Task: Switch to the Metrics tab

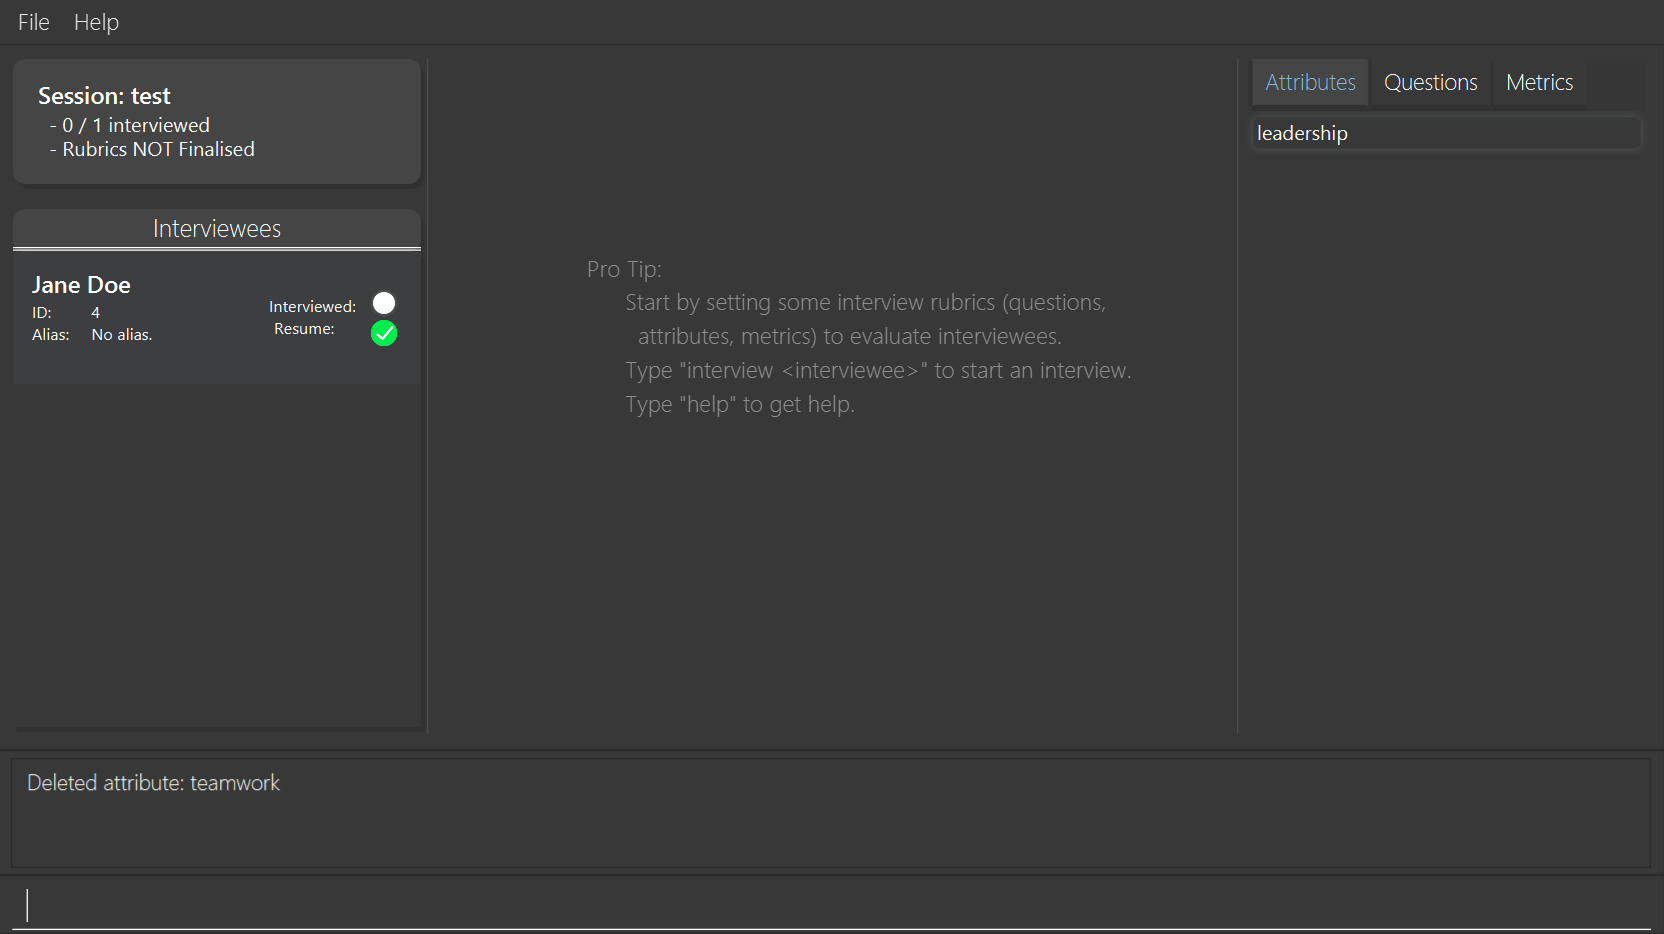Action: (1539, 82)
